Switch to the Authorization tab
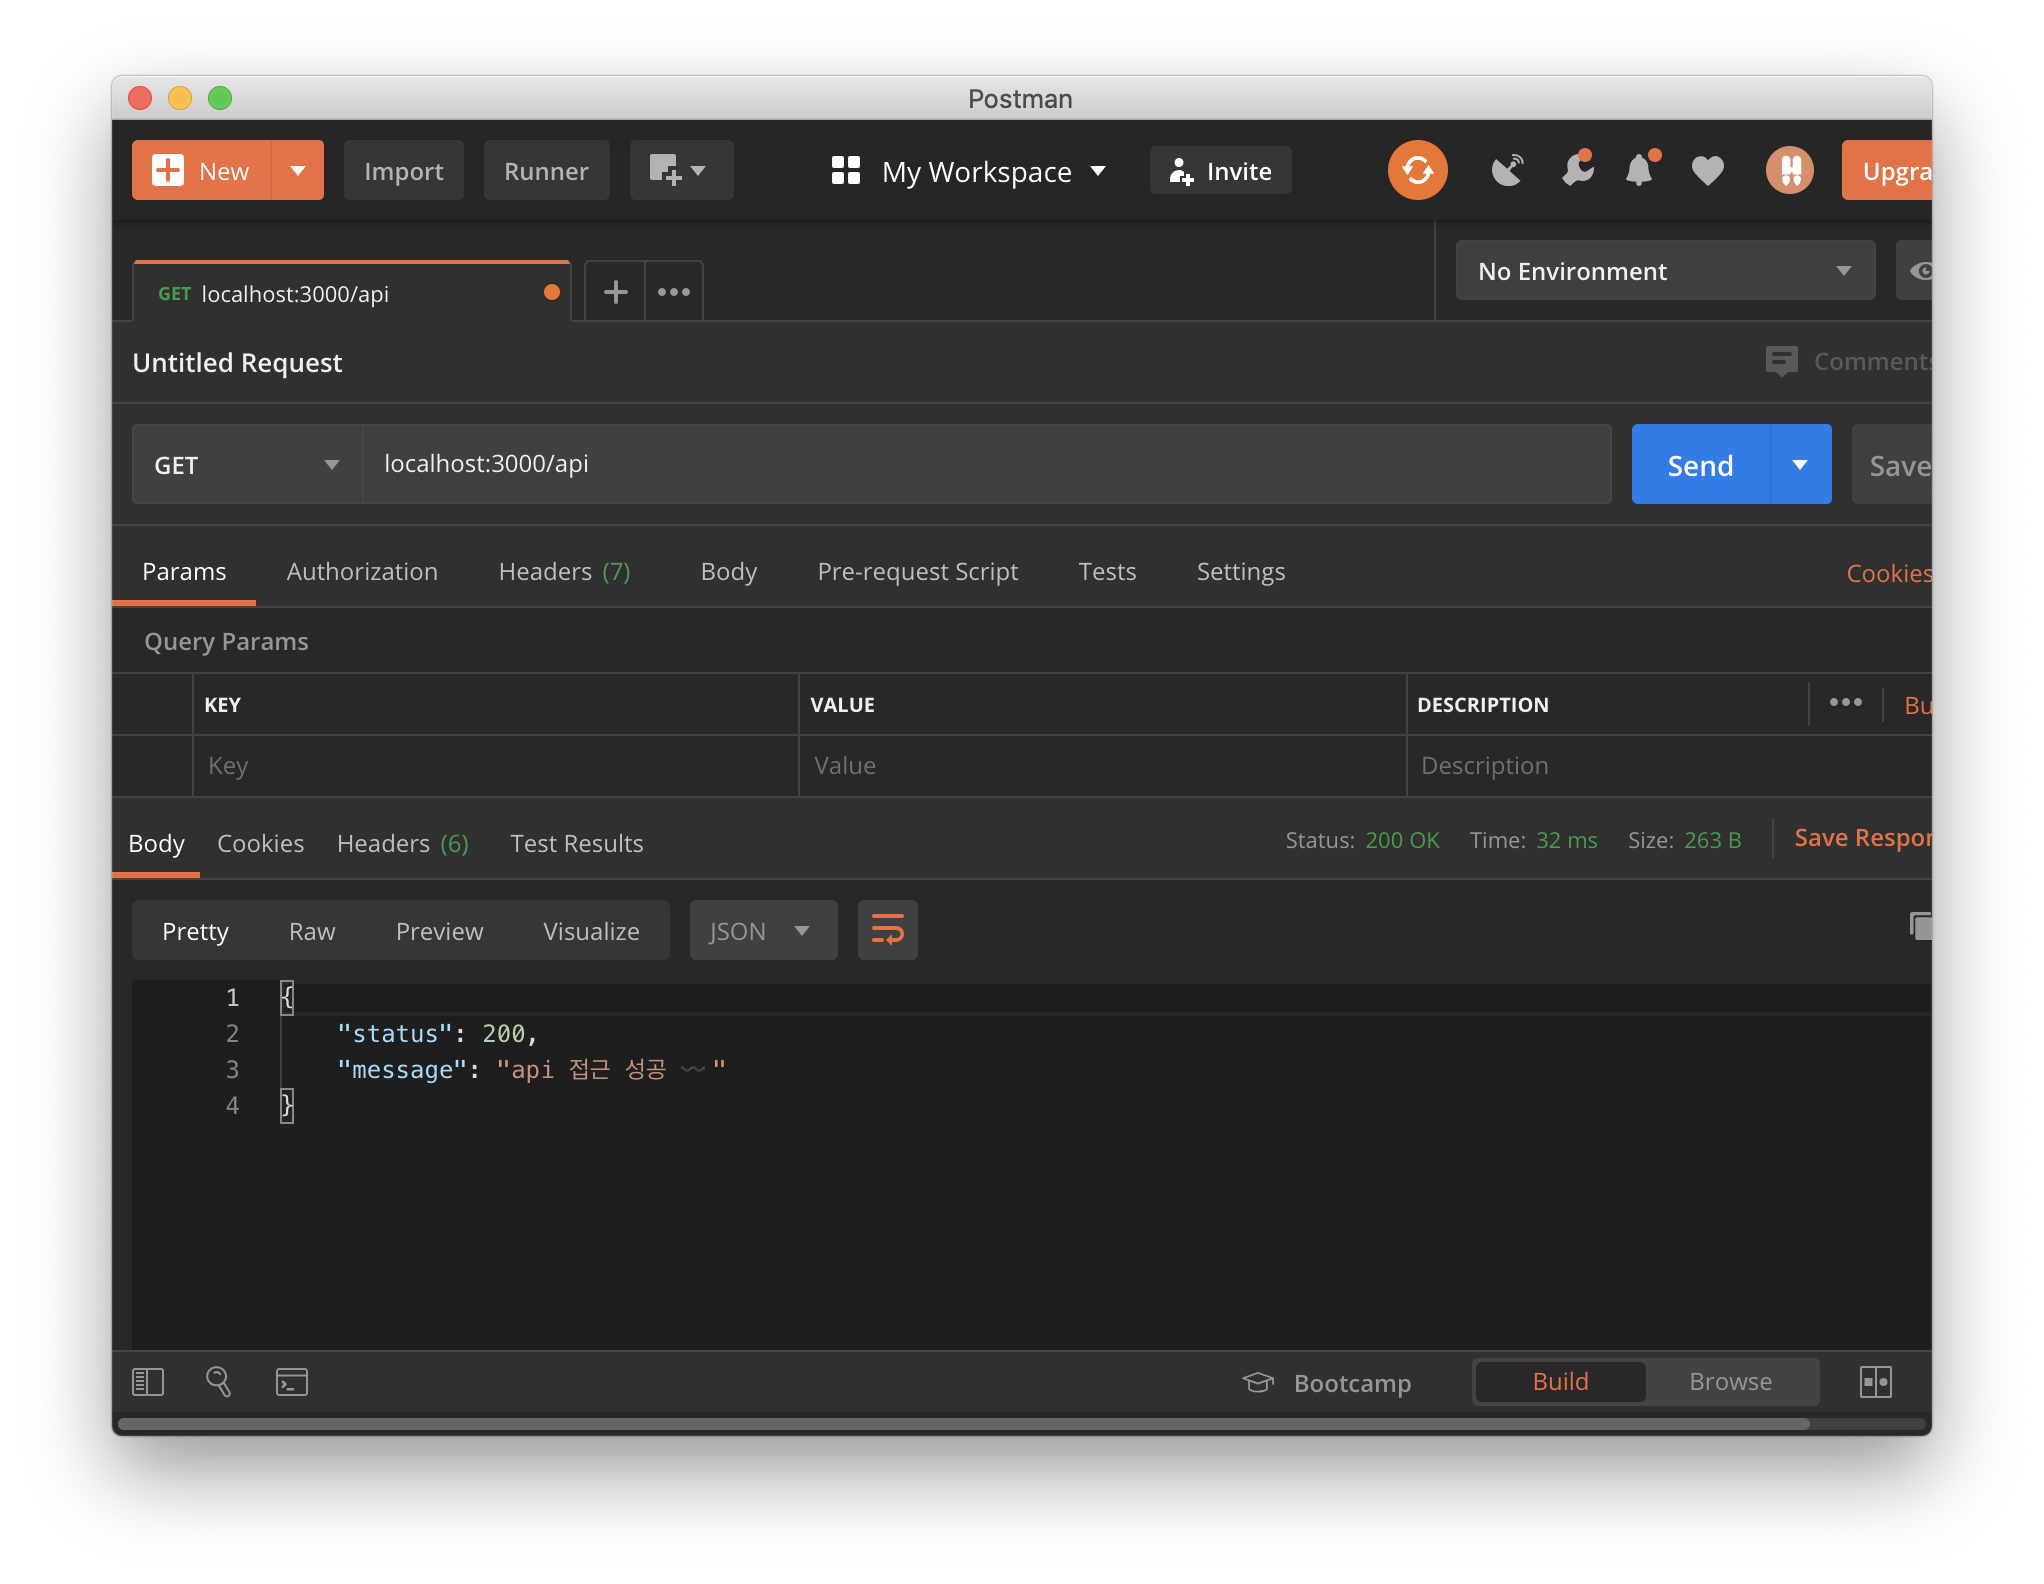The width and height of the screenshot is (2044, 1584). pyautogui.click(x=362, y=572)
